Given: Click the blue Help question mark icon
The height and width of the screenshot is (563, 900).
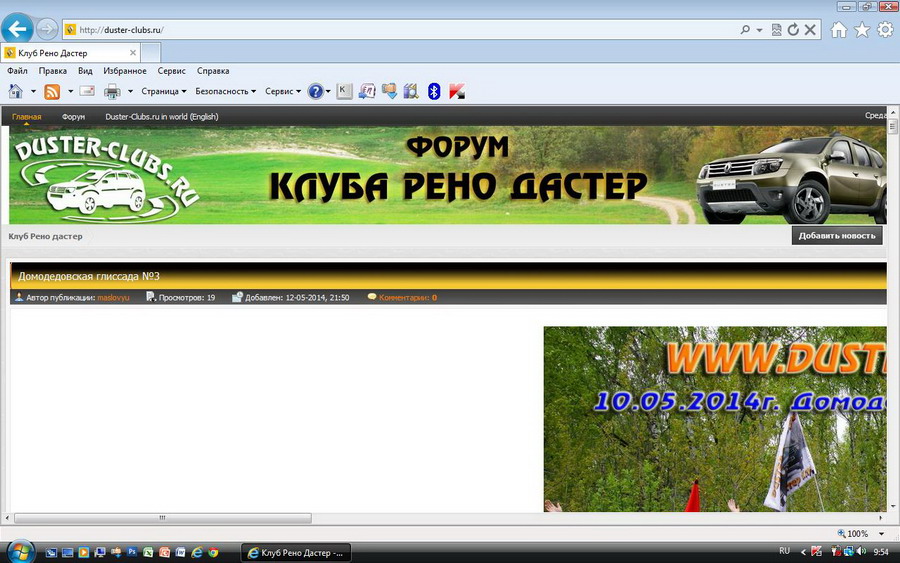Looking at the screenshot, I should pyautogui.click(x=316, y=92).
